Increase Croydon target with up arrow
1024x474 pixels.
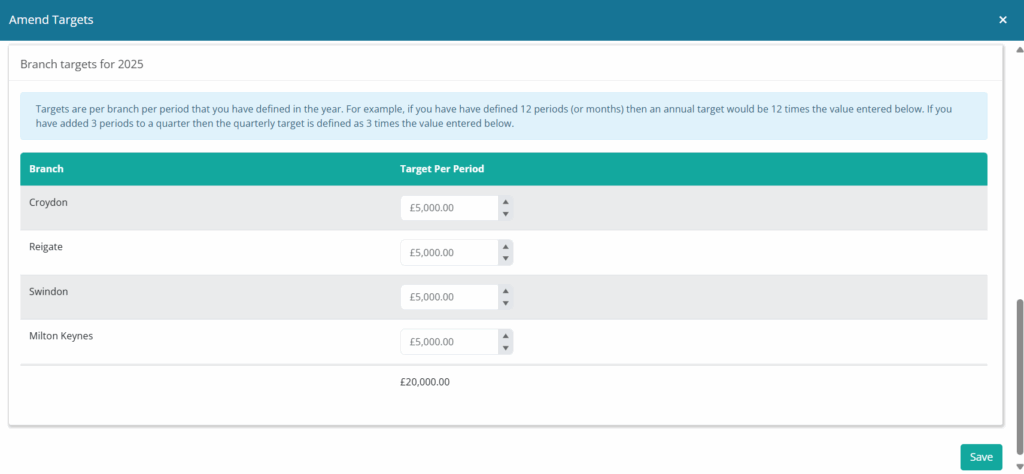tap(506, 202)
